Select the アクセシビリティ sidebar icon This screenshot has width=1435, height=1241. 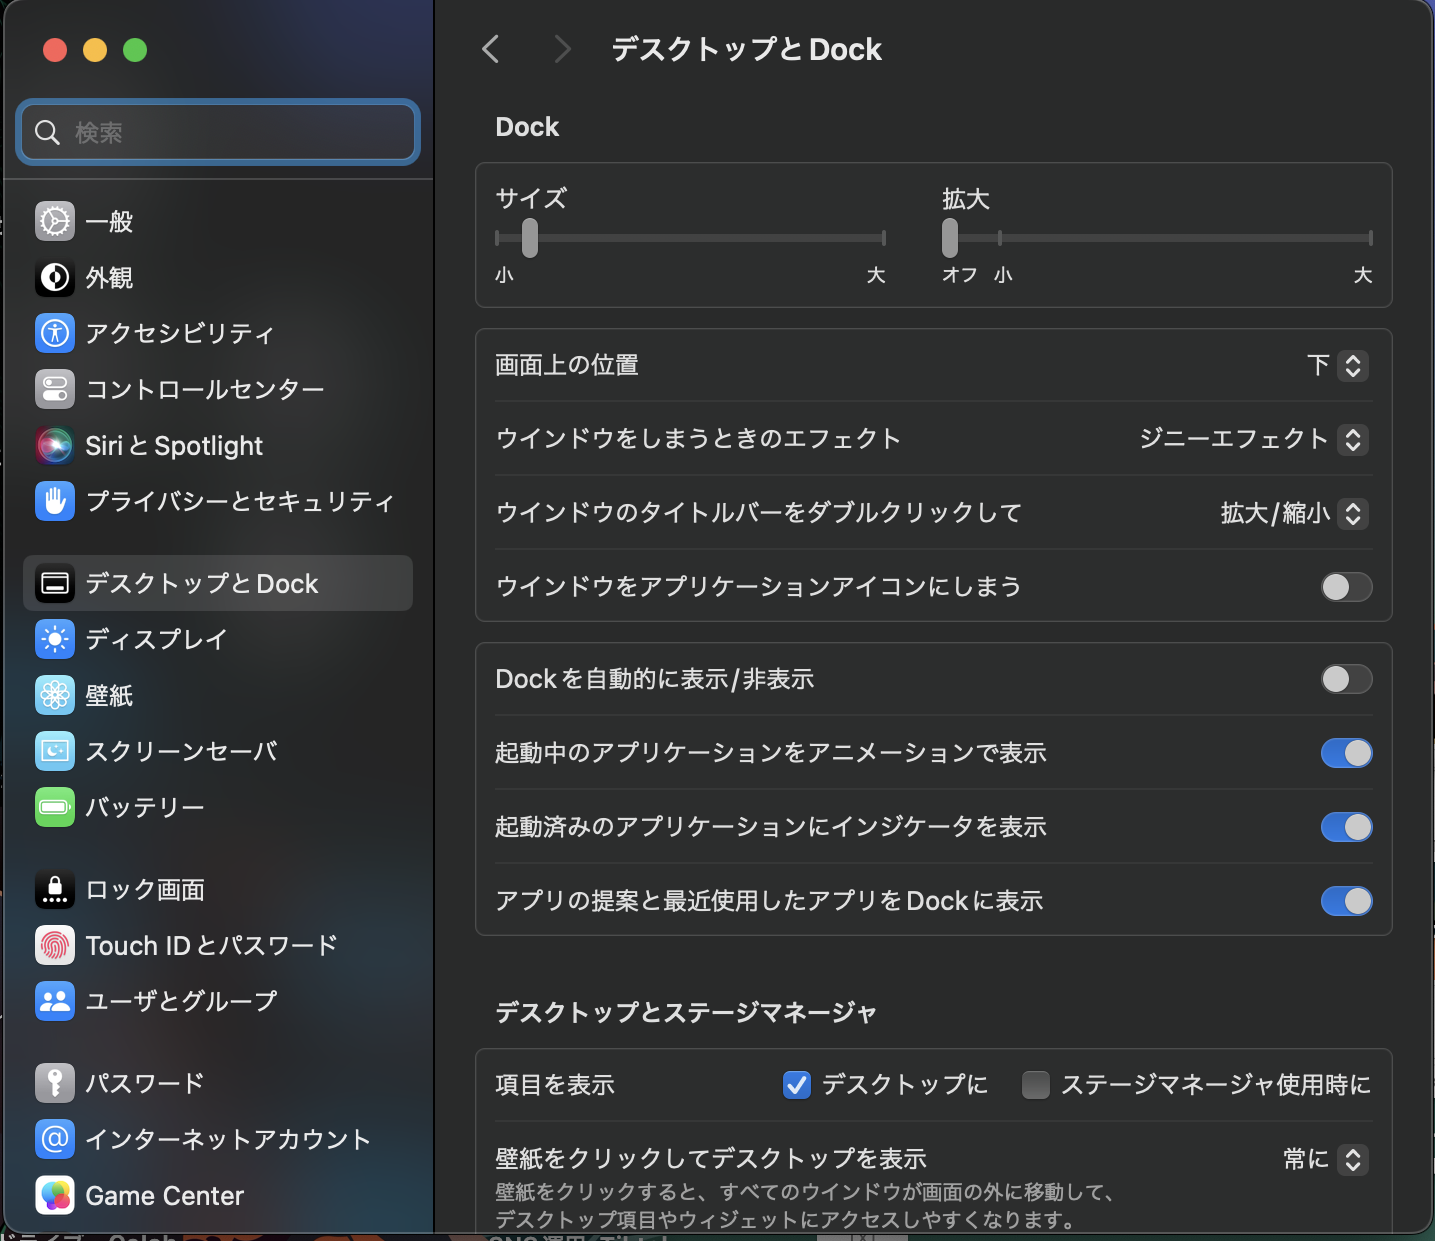pyautogui.click(x=55, y=334)
